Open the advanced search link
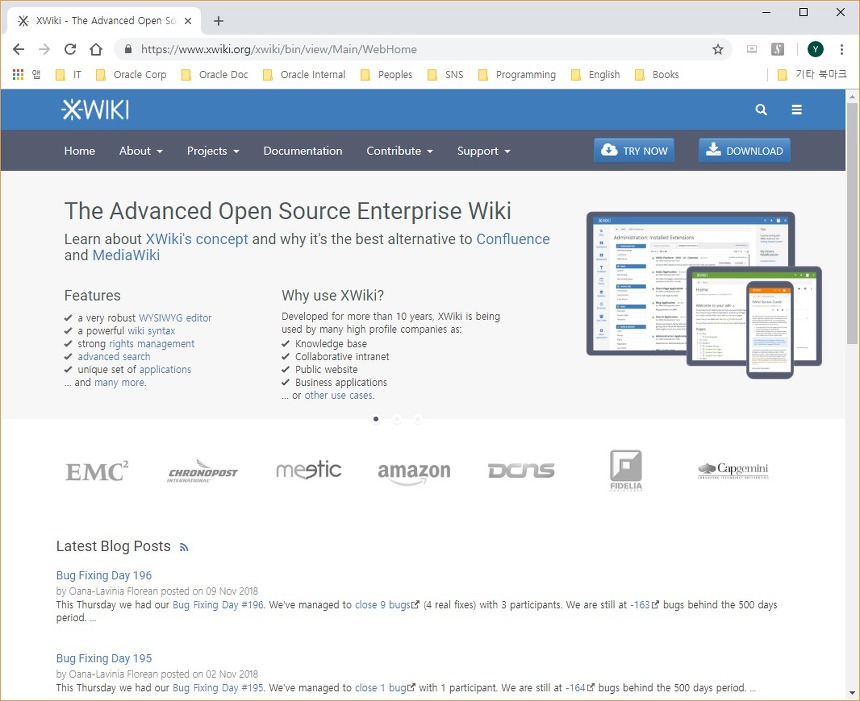860x701 pixels. tap(114, 357)
